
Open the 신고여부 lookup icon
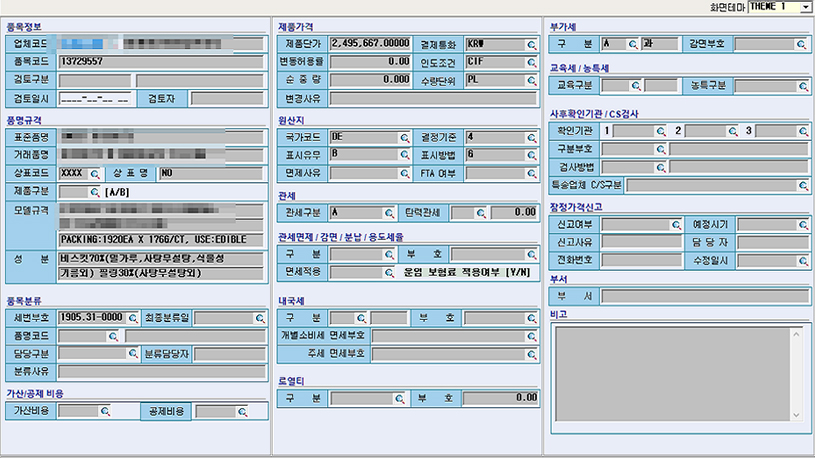pos(675,226)
